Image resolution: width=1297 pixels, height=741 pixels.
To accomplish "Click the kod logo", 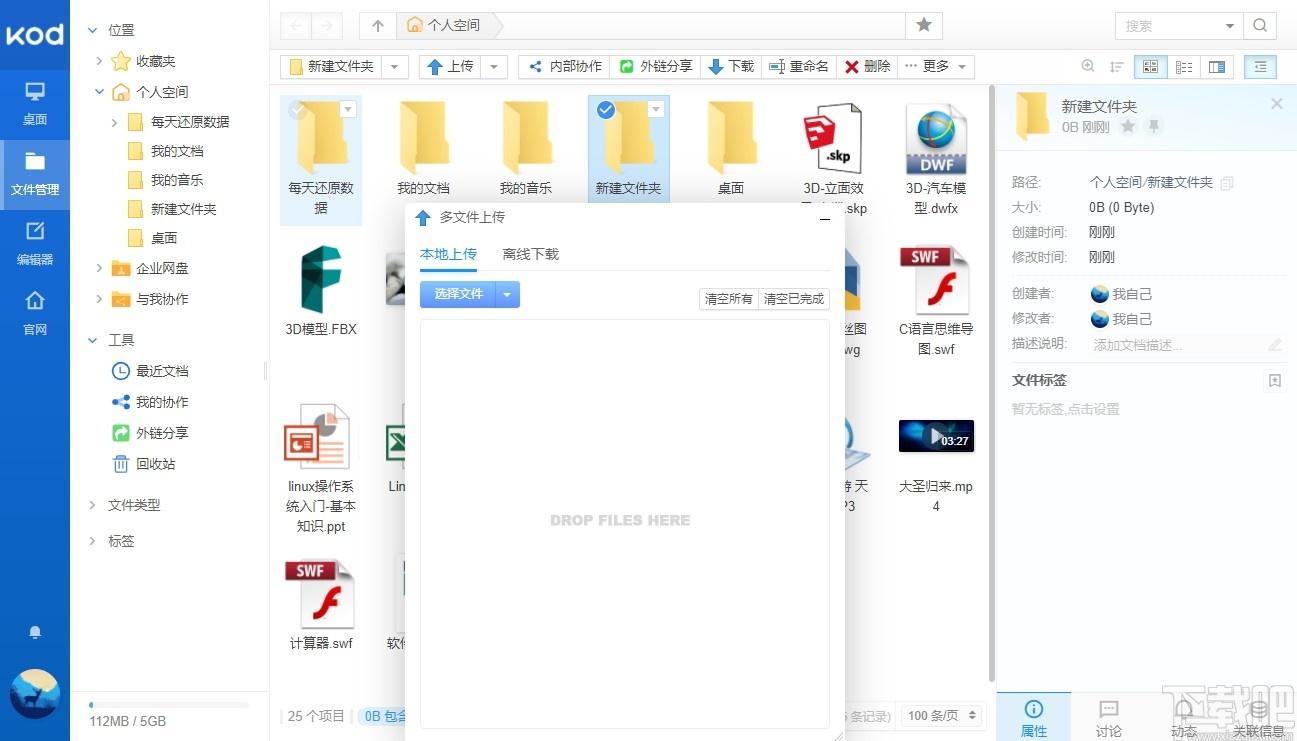I will point(35,35).
